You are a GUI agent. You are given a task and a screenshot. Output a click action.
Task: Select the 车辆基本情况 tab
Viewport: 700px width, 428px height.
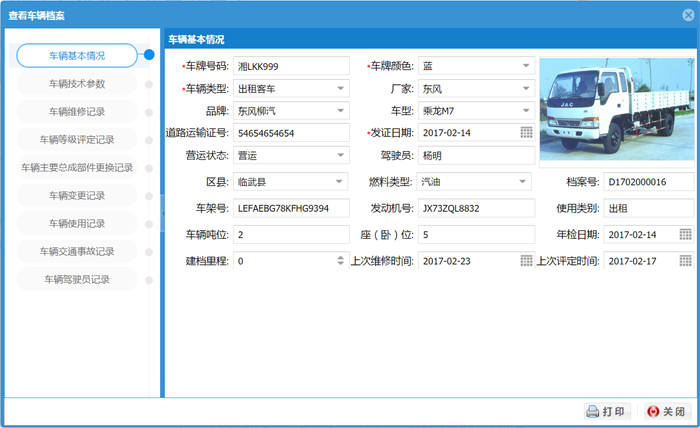tap(77, 56)
